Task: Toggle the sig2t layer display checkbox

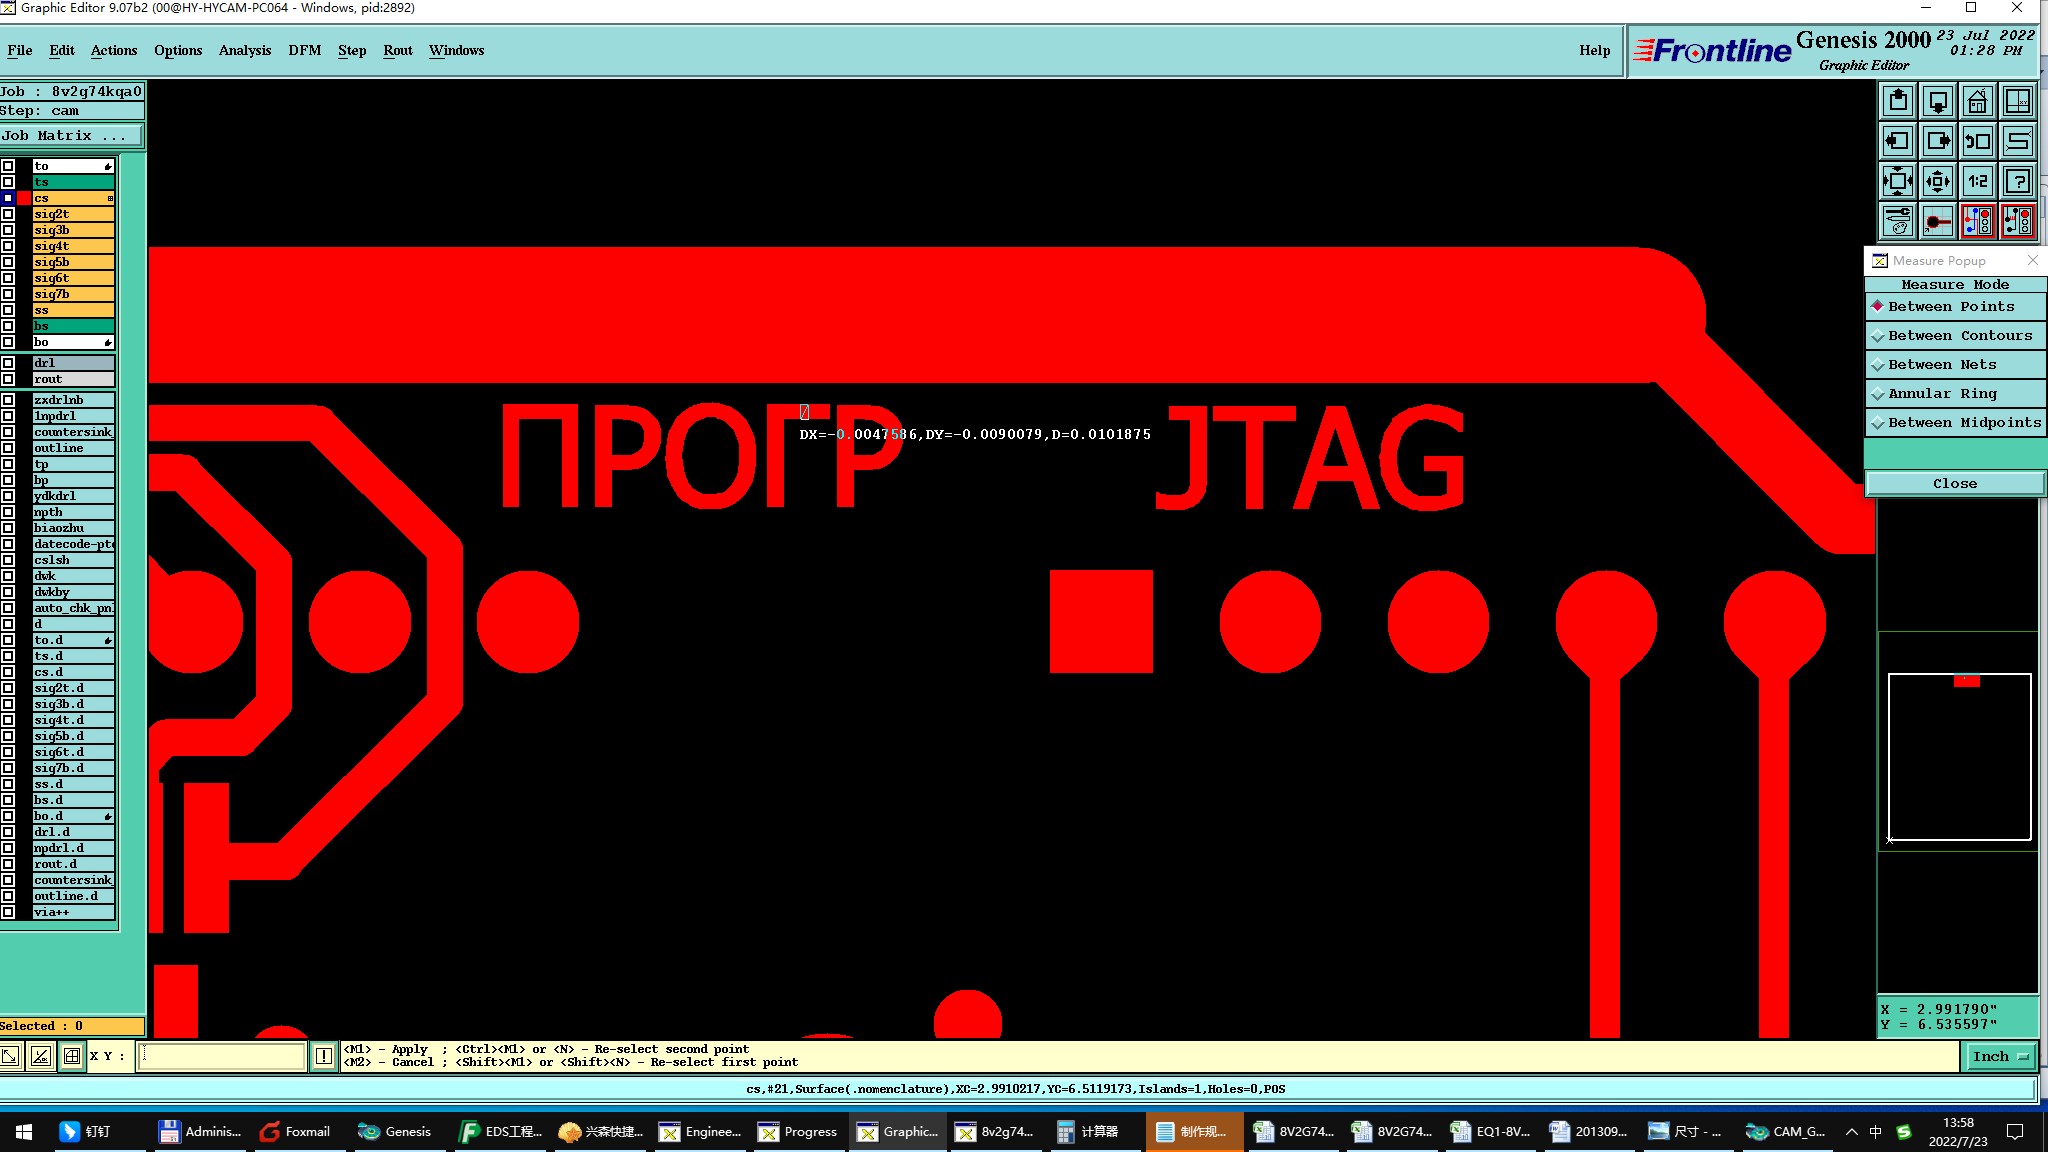Action: click(x=8, y=214)
